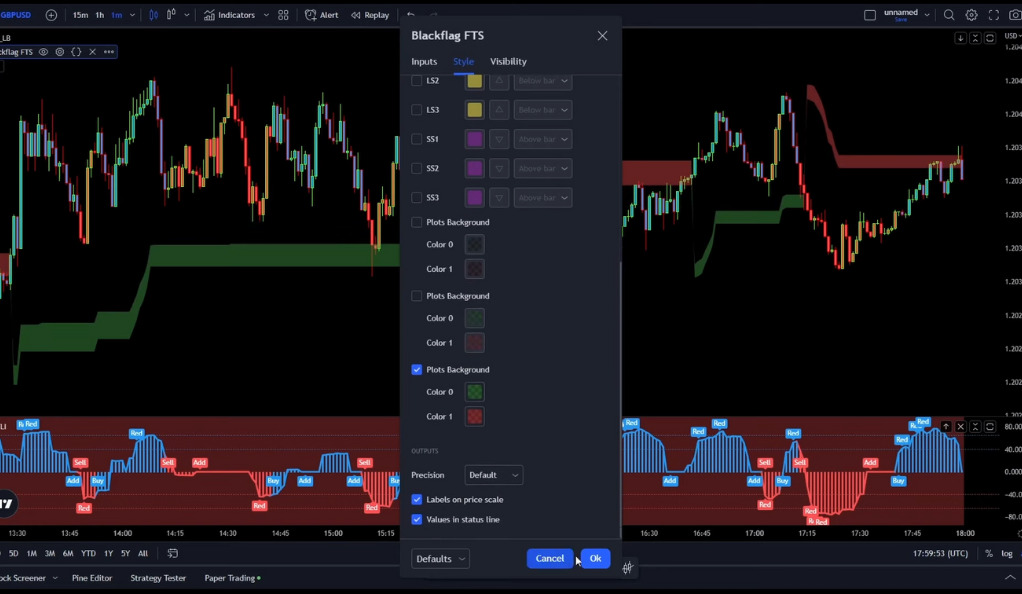
Task: Open the Defaults dropdown
Action: click(x=440, y=559)
